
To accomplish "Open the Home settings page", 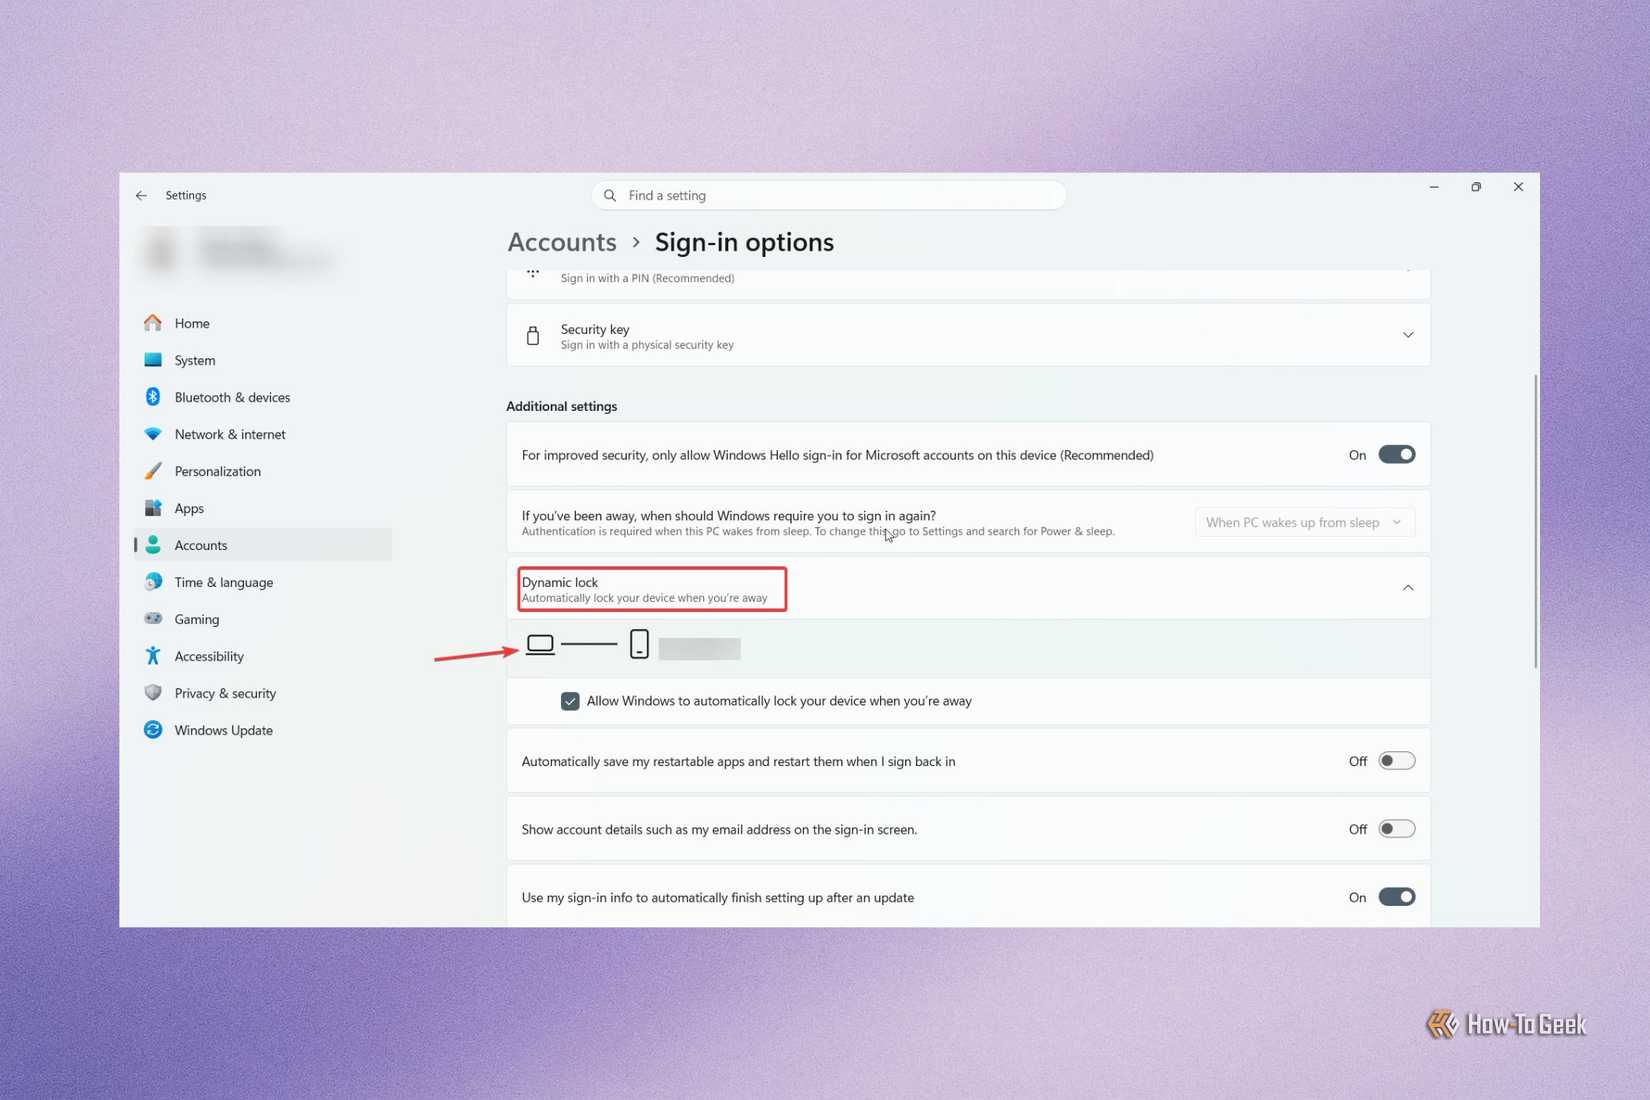I will coord(264,323).
